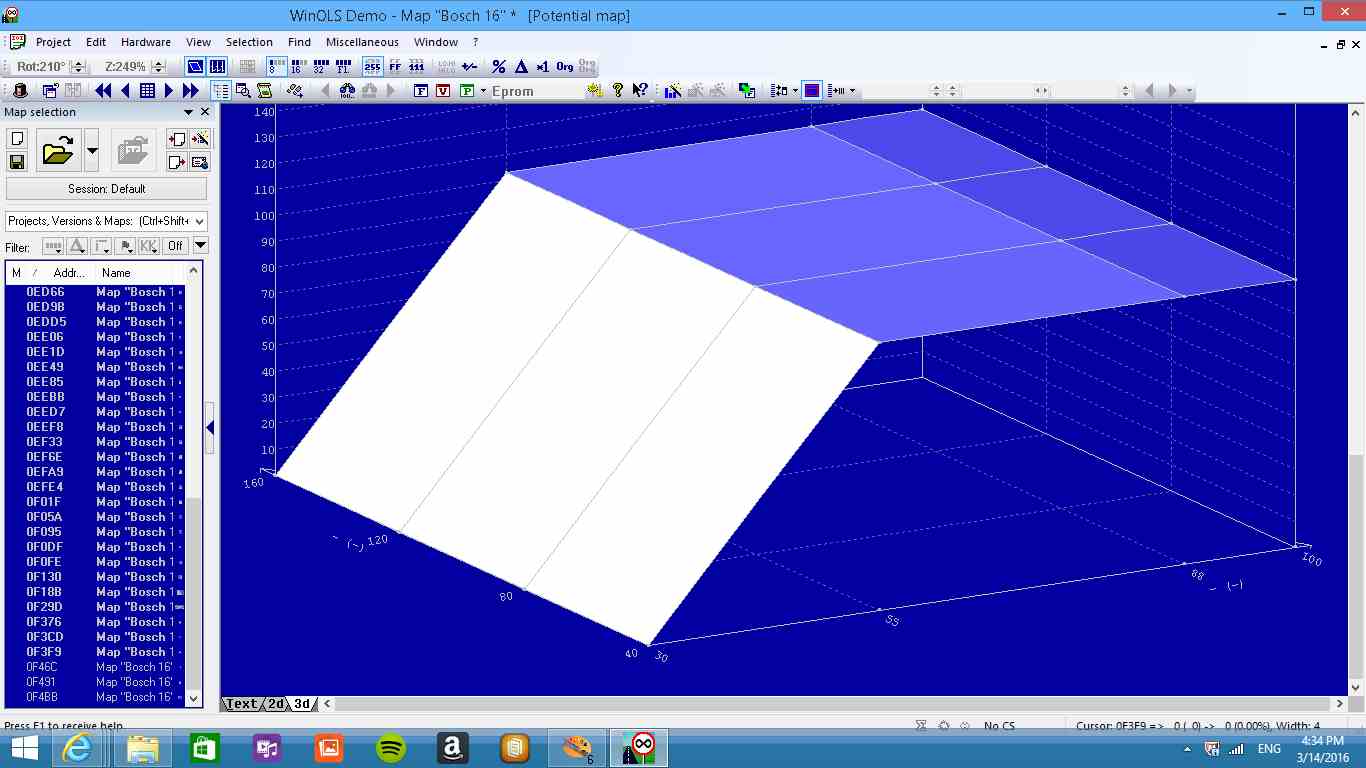This screenshot has width=1366, height=768.
Task: Open the P button dropdown arrow
Action: (483, 91)
